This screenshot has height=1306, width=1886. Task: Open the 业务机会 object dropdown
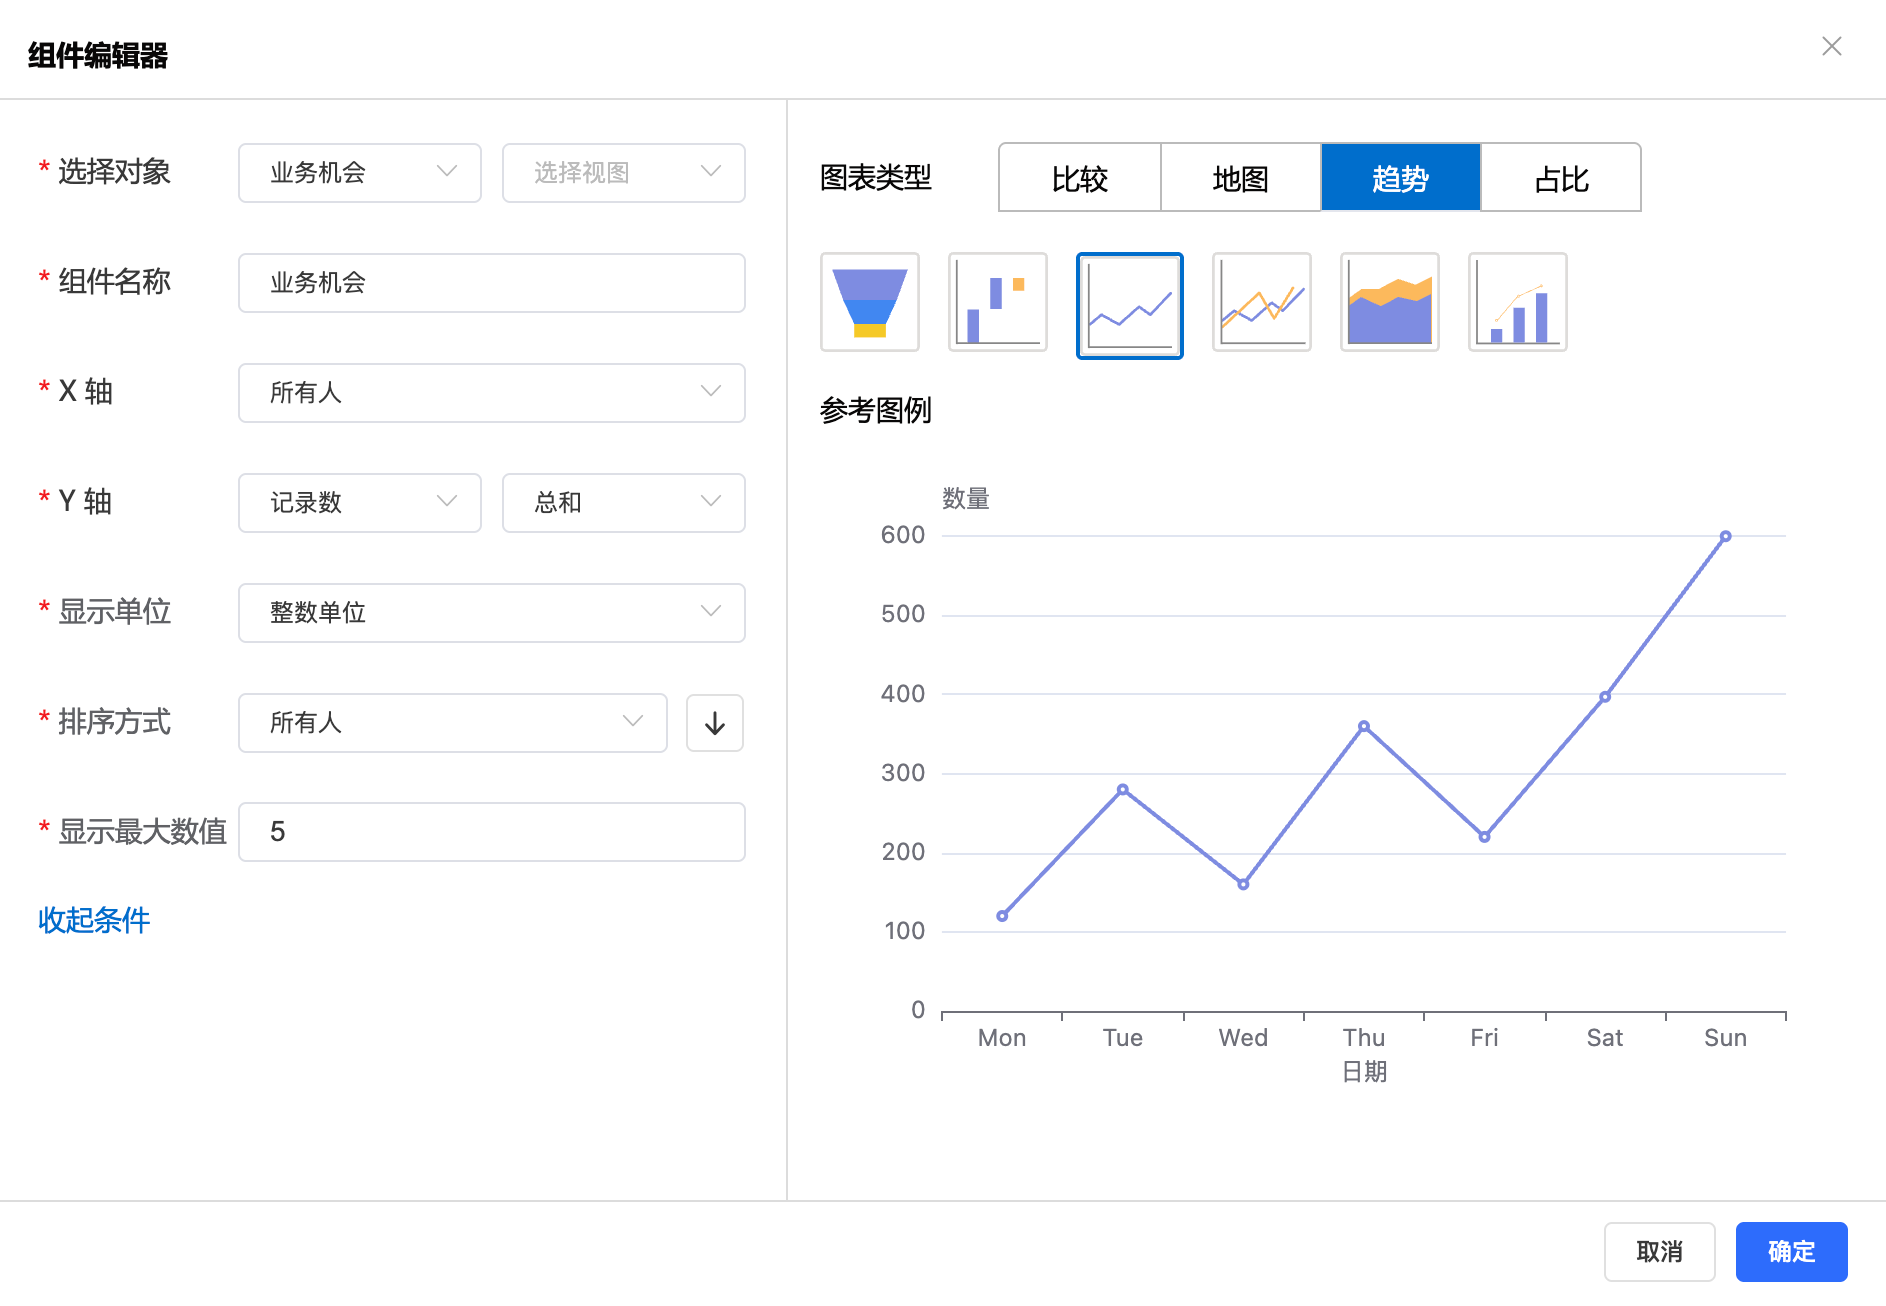[x=359, y=173]
